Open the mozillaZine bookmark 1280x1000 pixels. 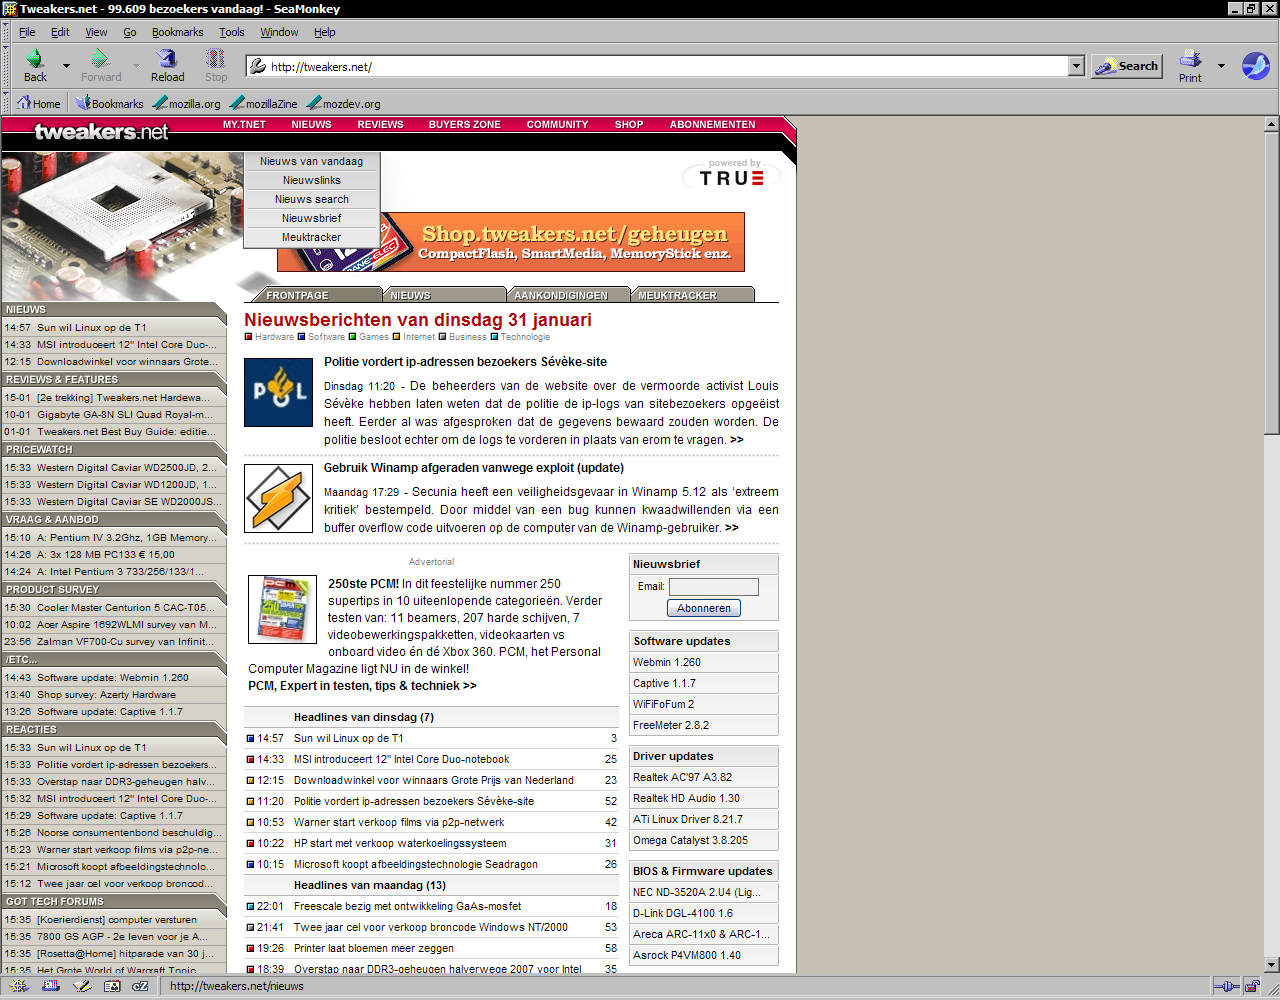(x=264, y=103)
